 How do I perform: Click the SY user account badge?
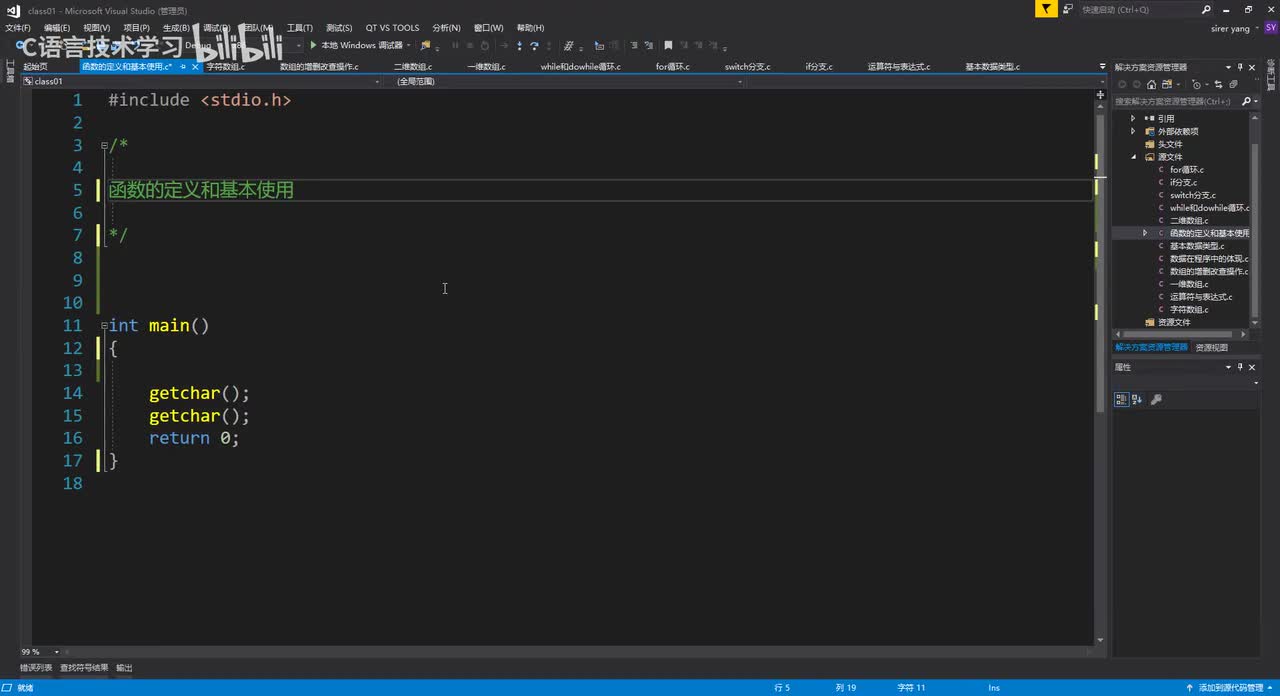(1271, 28)
